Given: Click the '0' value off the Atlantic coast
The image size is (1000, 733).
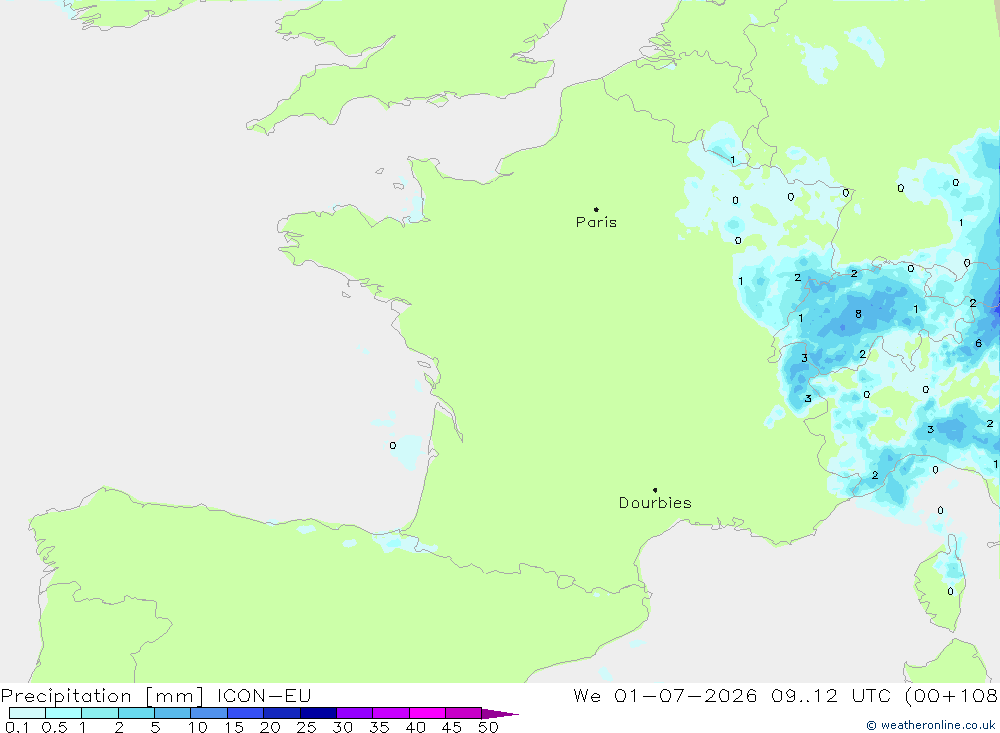Looking at the screenshot, I should 392,445.
